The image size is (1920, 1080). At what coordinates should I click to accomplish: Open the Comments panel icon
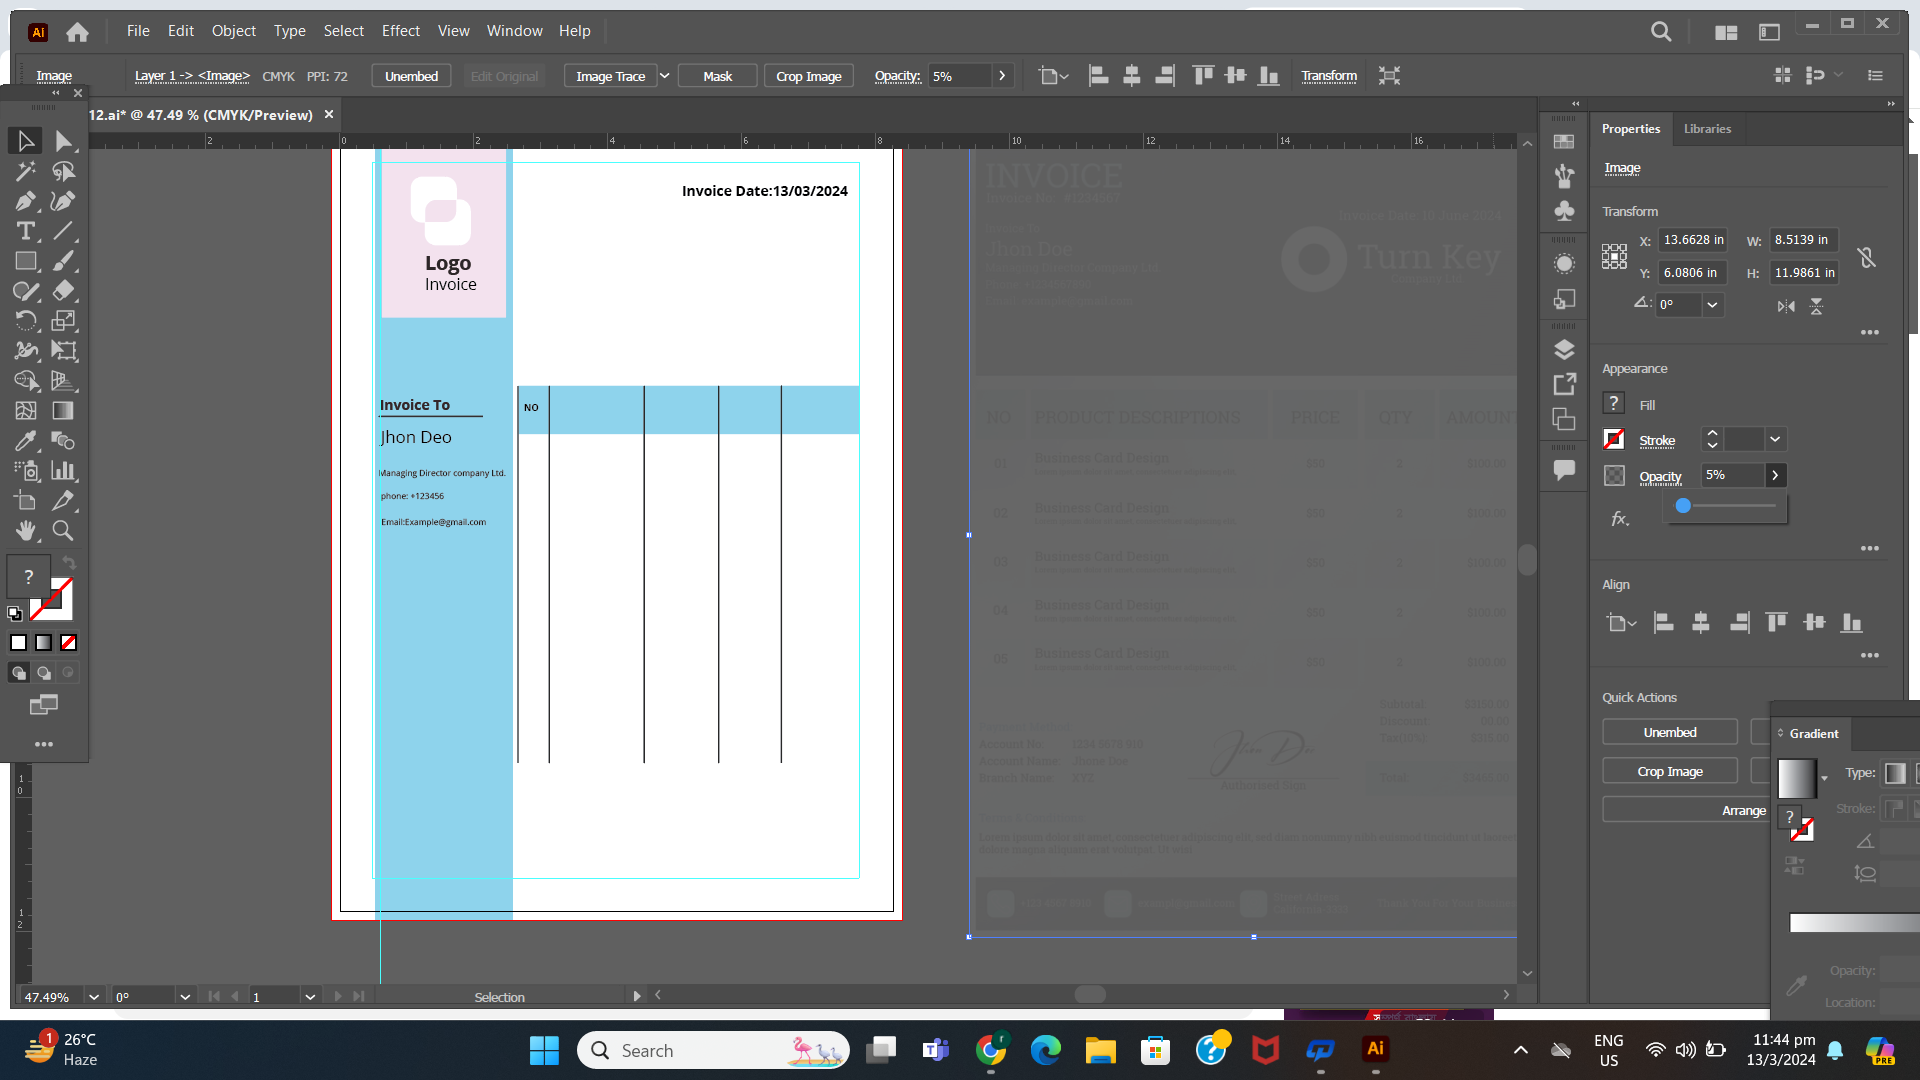pos(1564,470)
